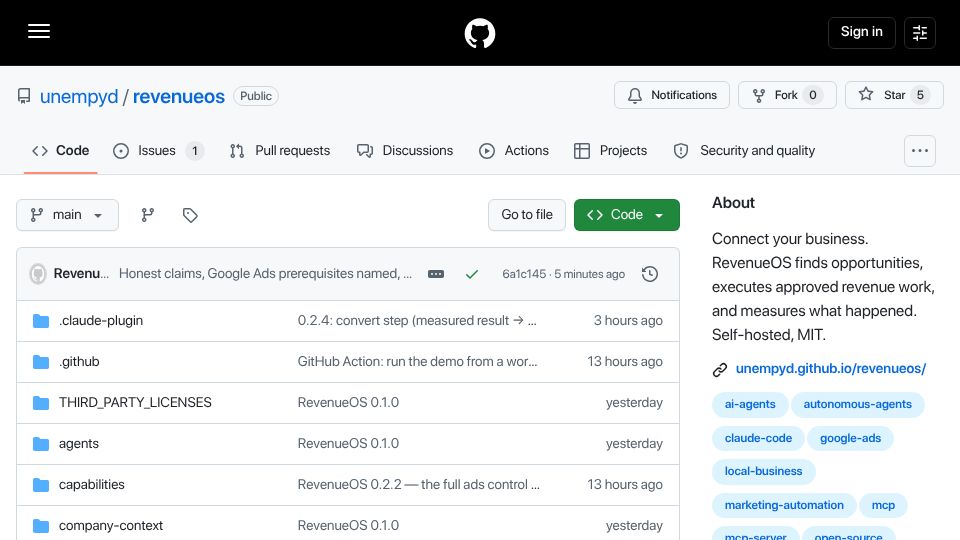The image size is (960, 540).
Task: Open the .github folder
Action: click(x=79, y=361)
